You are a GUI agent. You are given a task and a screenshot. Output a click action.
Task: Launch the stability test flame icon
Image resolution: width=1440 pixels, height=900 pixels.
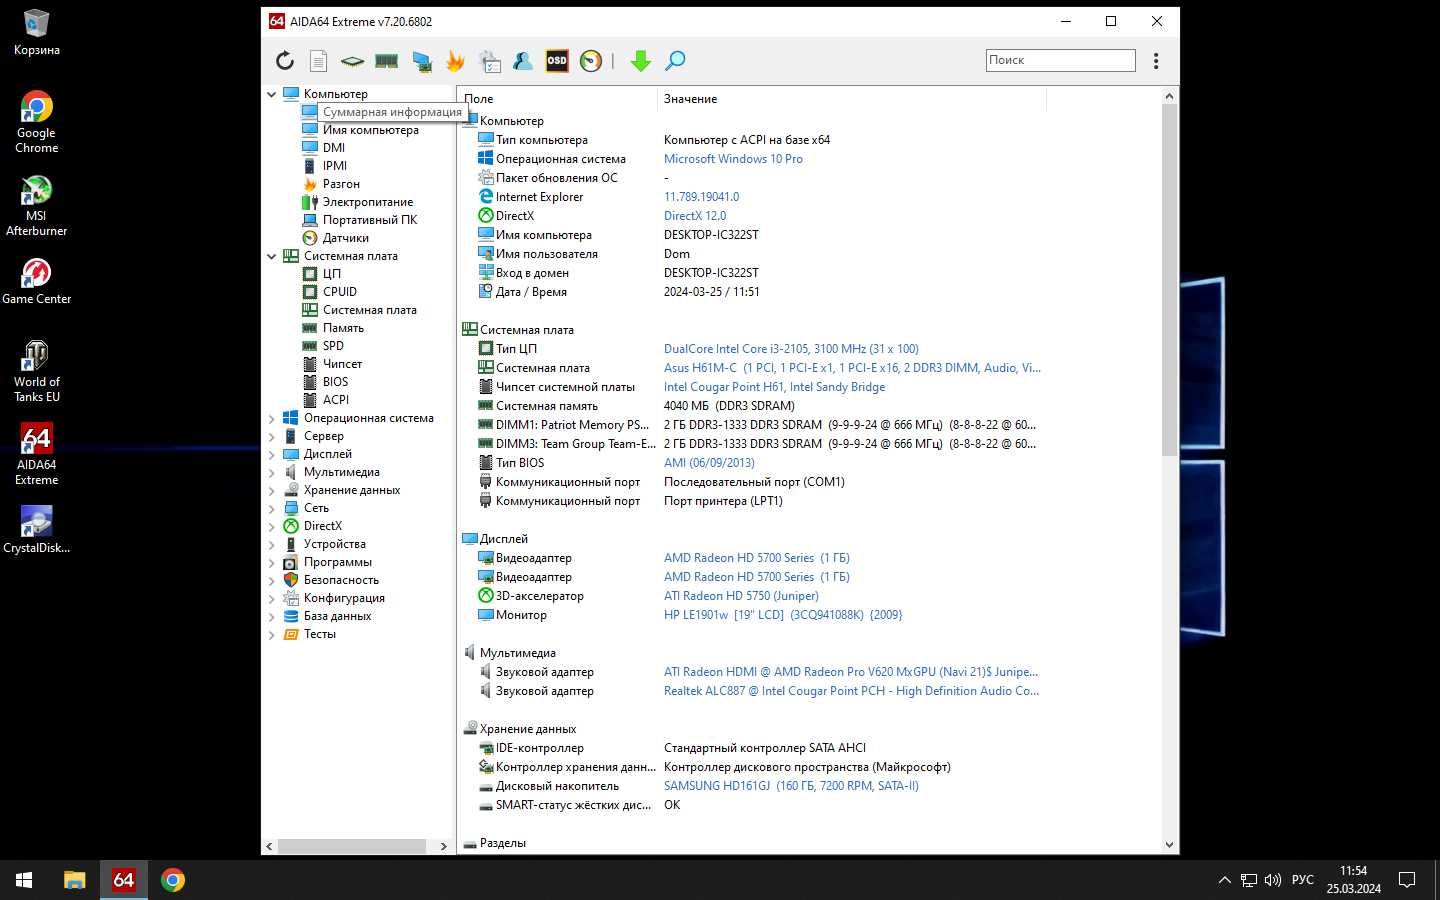455,61
